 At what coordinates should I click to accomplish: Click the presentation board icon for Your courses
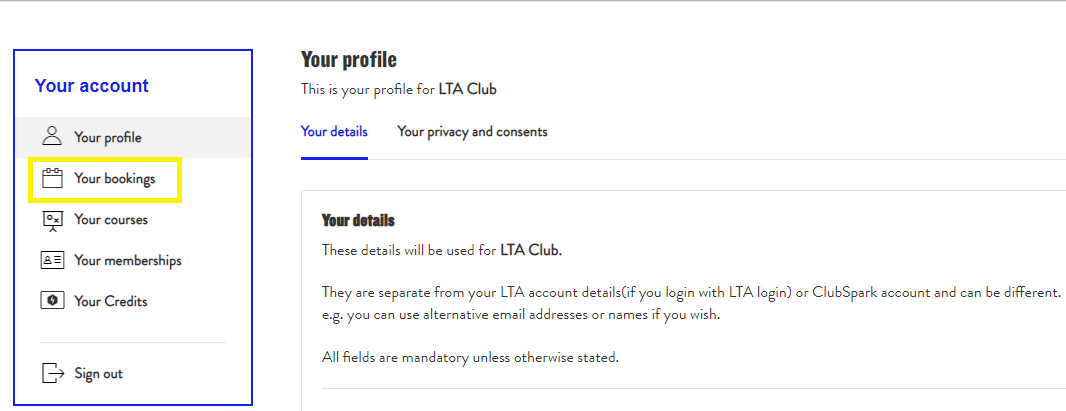[52, 221]
